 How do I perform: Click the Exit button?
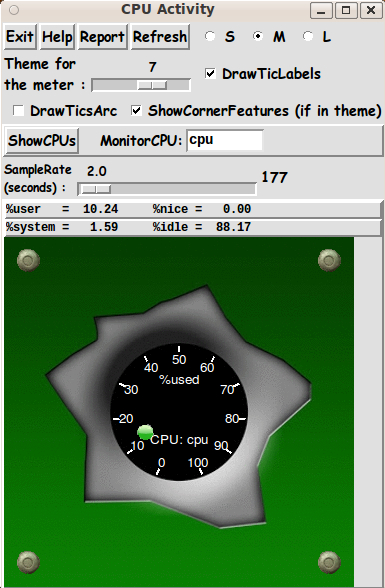coord(20,37)
